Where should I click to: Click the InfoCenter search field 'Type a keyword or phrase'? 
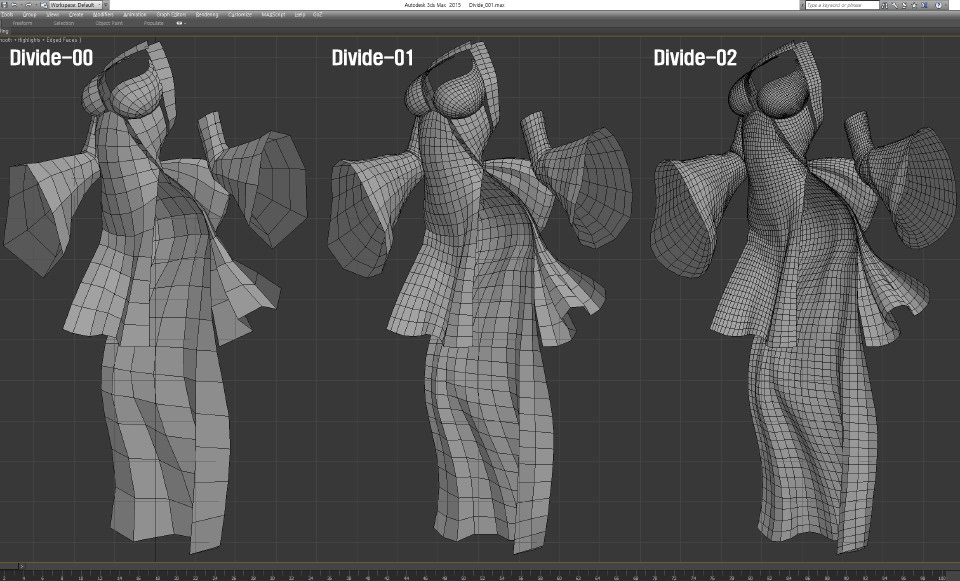841,5
